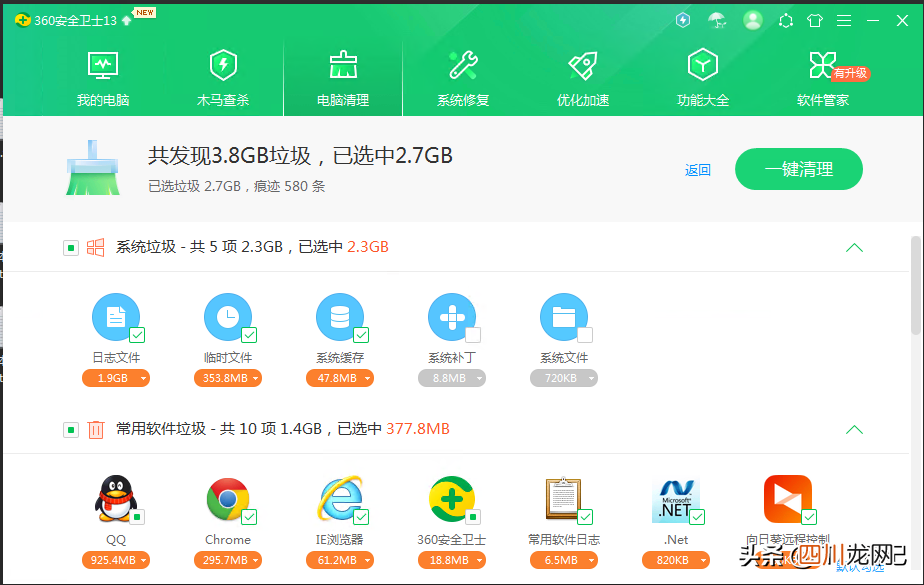The width and height of the screenshot is (924, 585).
Task: Click the .Net icon
Action: 676,498
